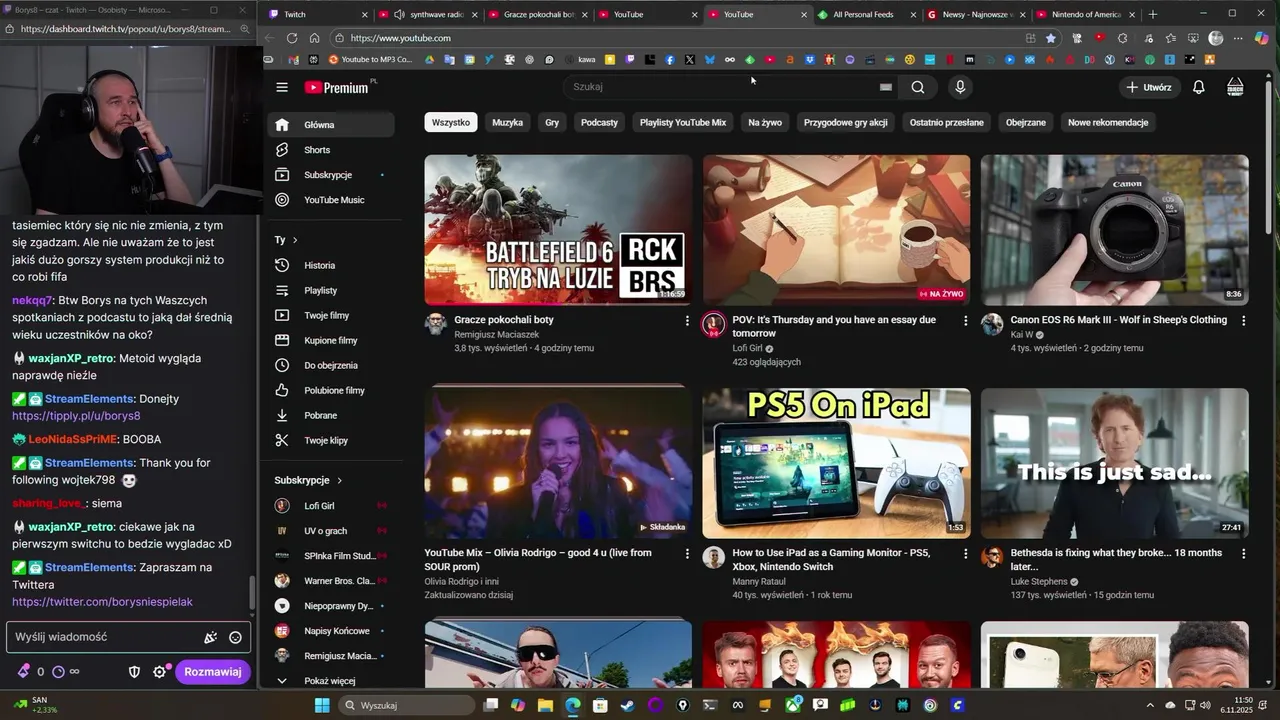Image resolution: width=1280 pixels, height=720 pixels.
Task: Switch to the Twitch browser tab
Action: (315, 14)
